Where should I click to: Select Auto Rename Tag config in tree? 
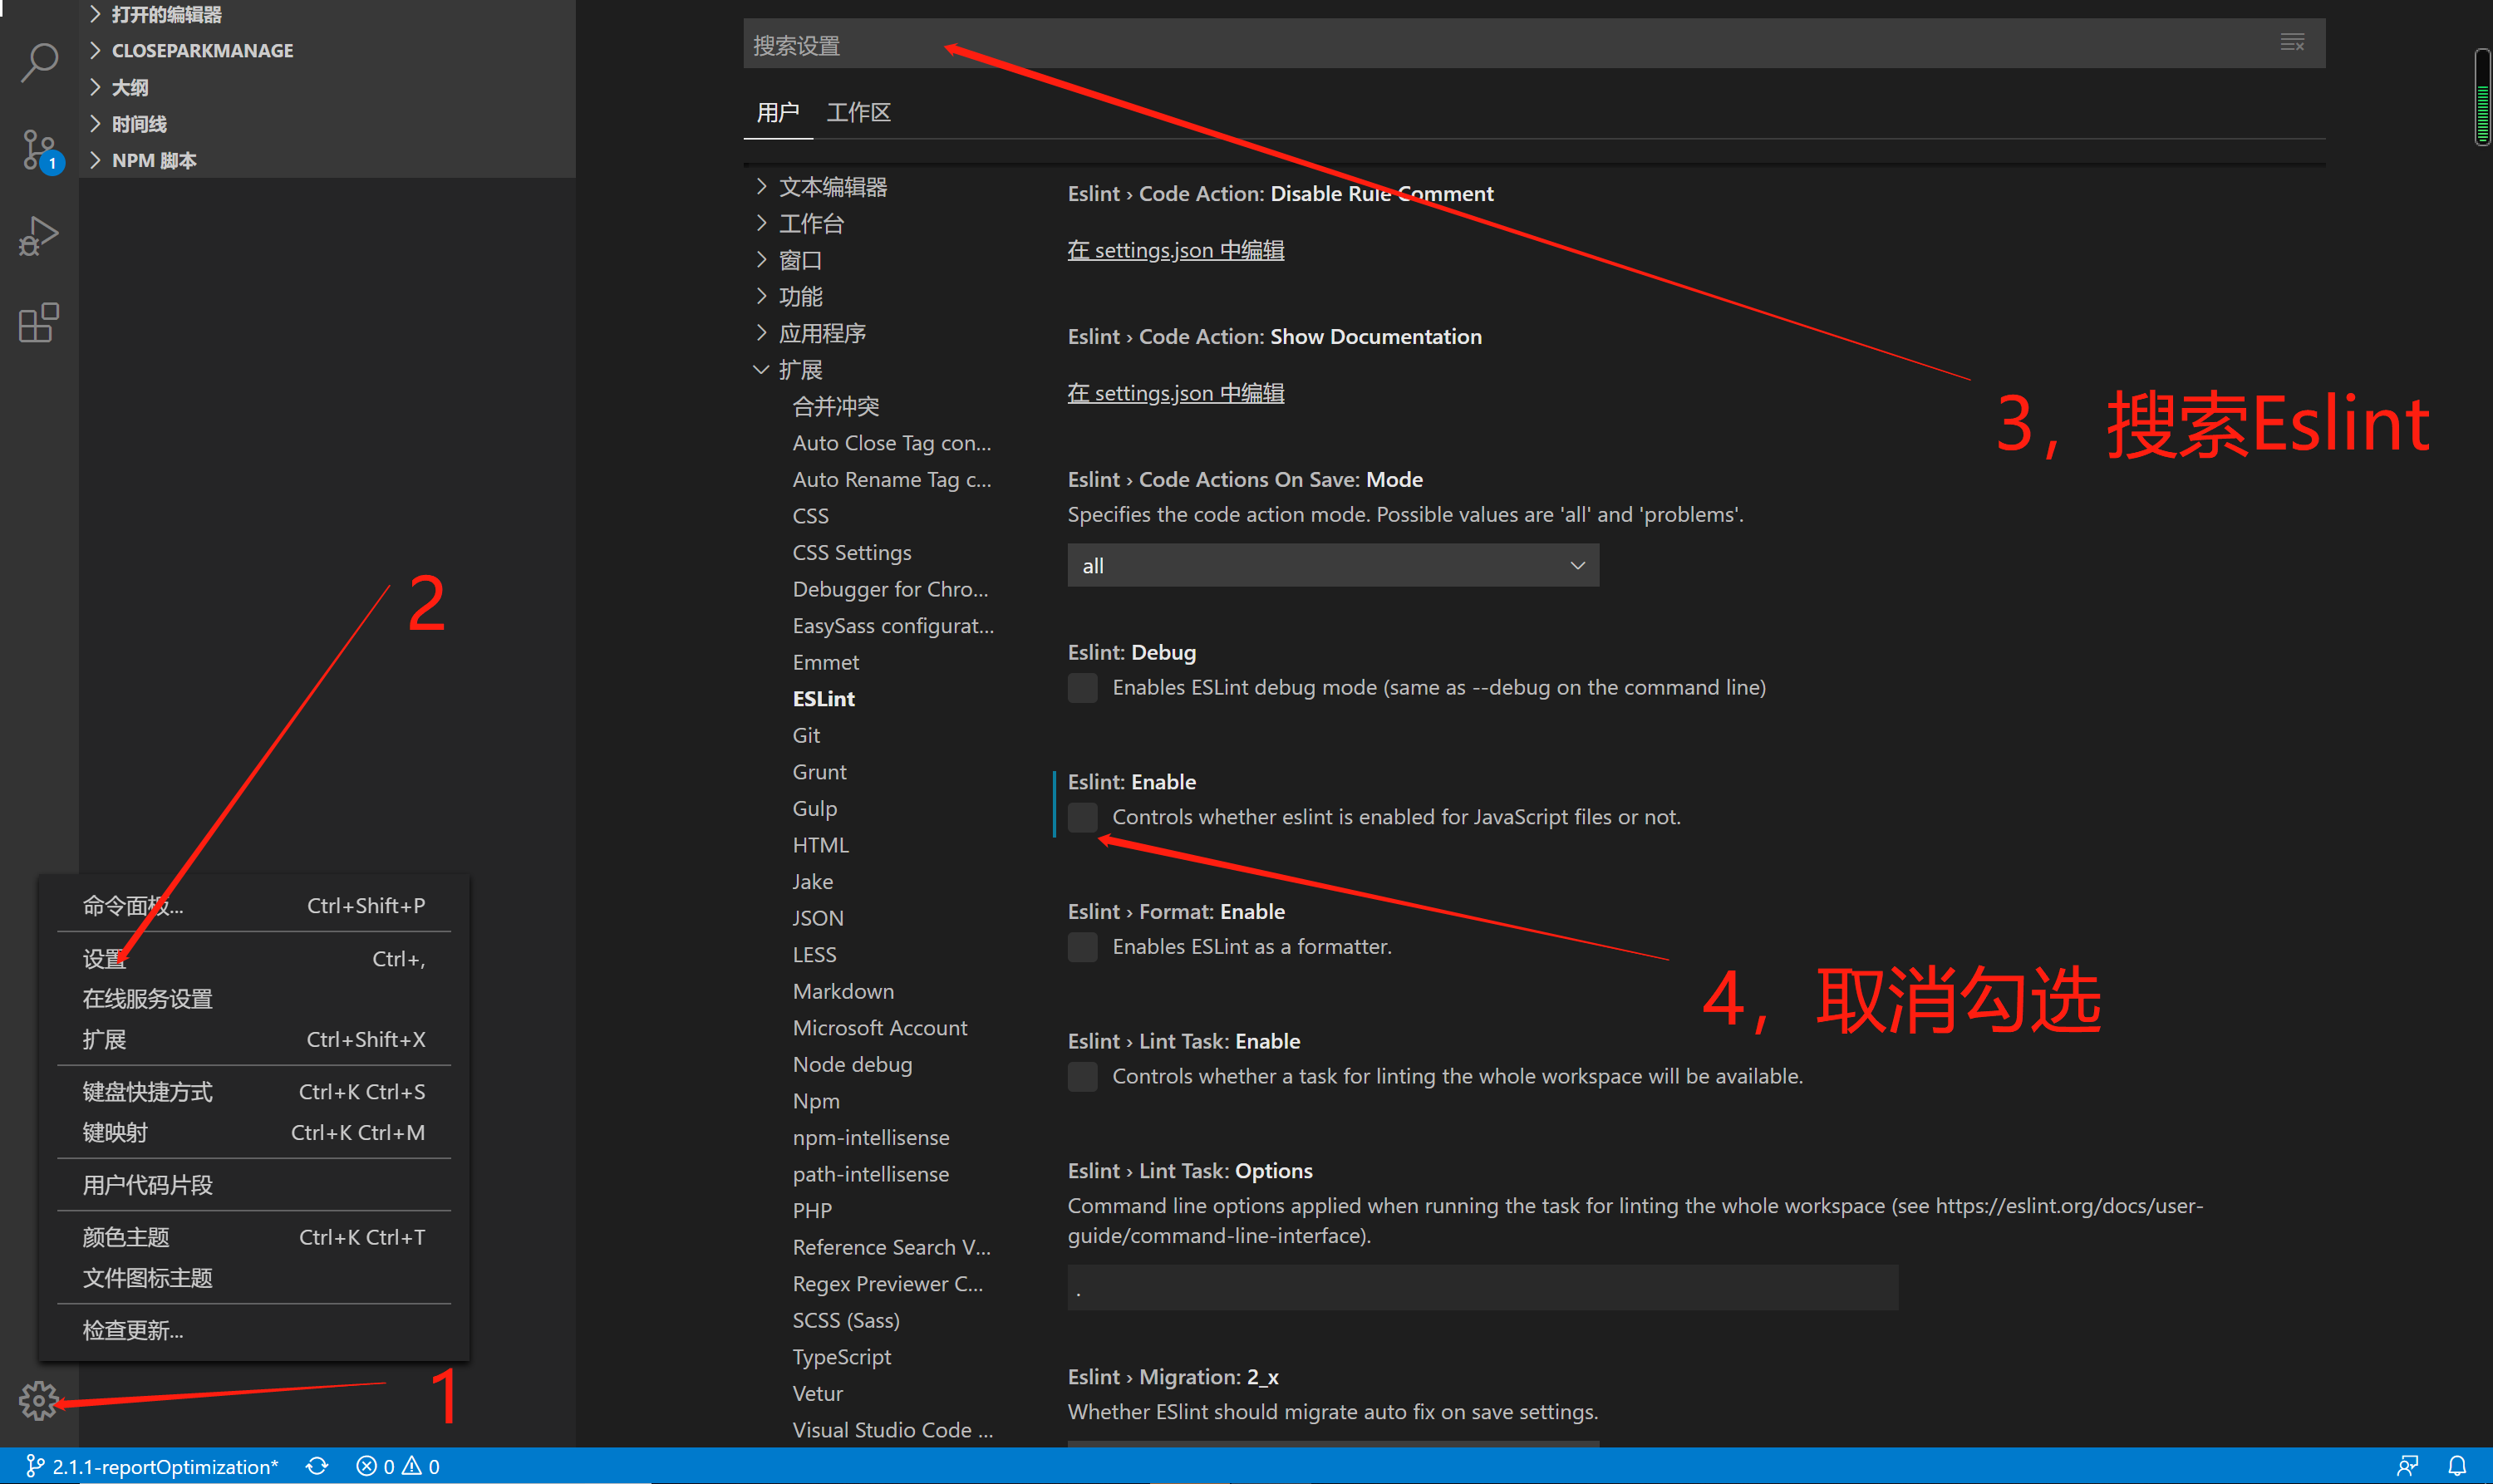[892, 480]
